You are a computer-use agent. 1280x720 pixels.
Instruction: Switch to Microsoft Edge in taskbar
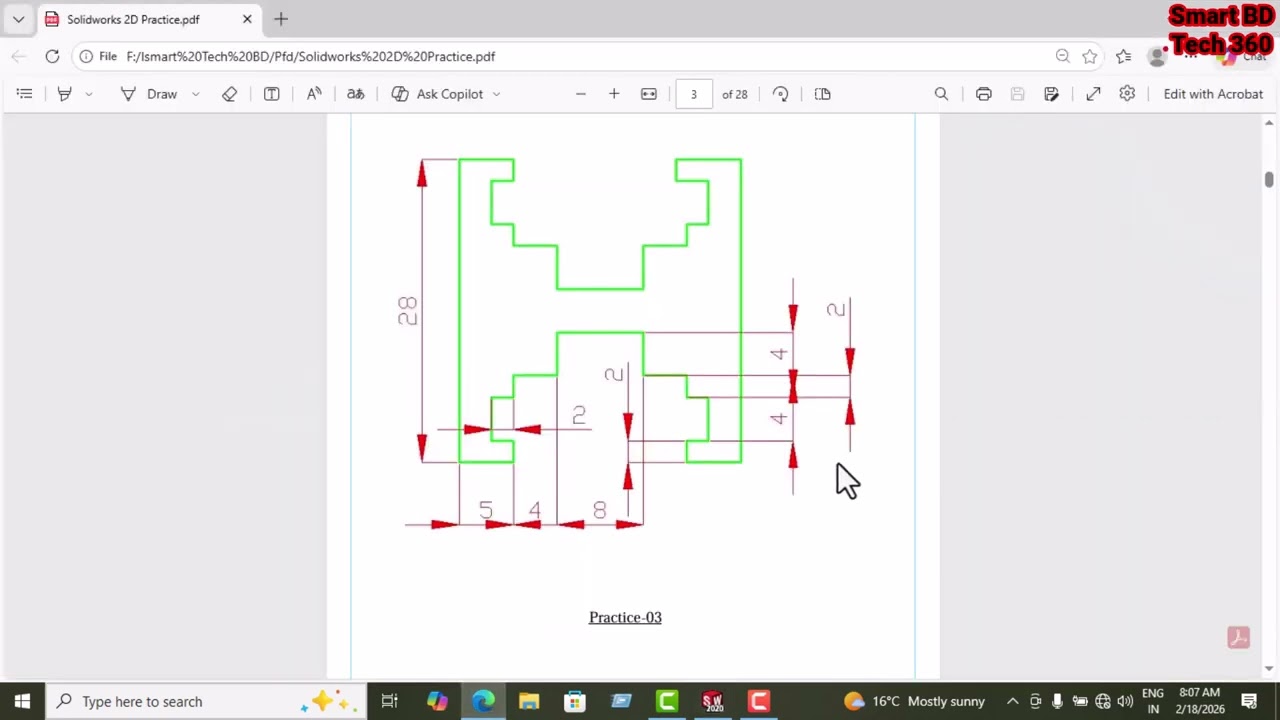click(x=483, y=701)
